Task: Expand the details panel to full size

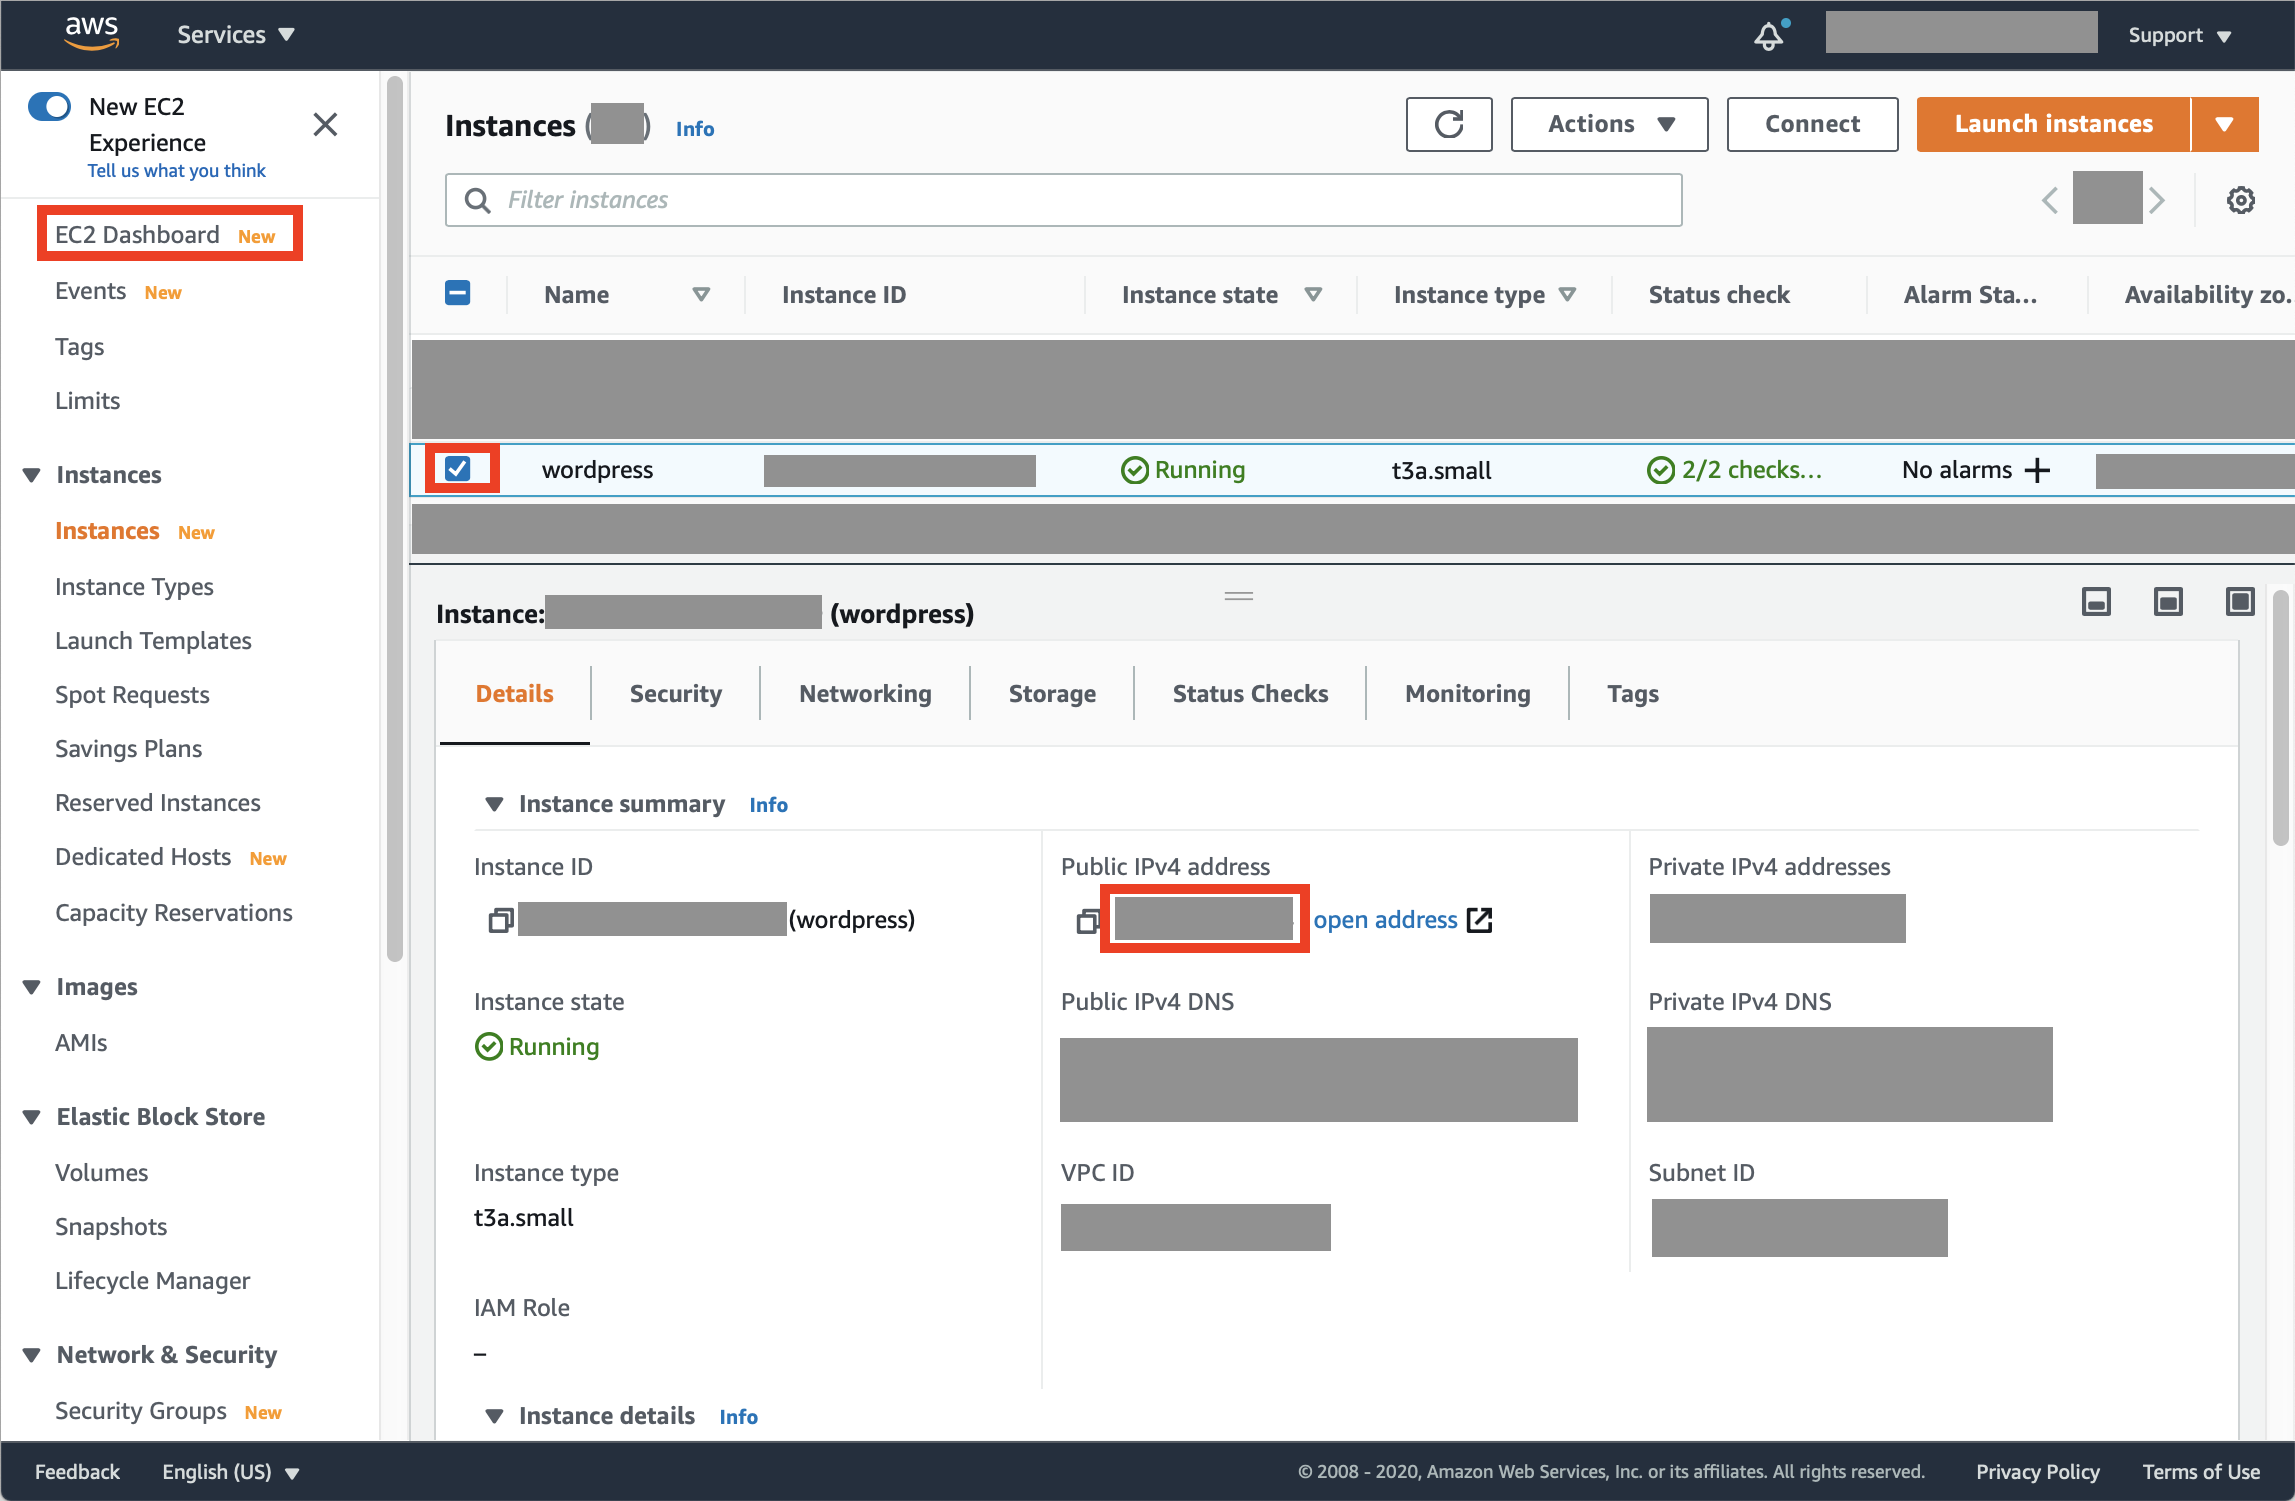Action: coord(2240,601)
